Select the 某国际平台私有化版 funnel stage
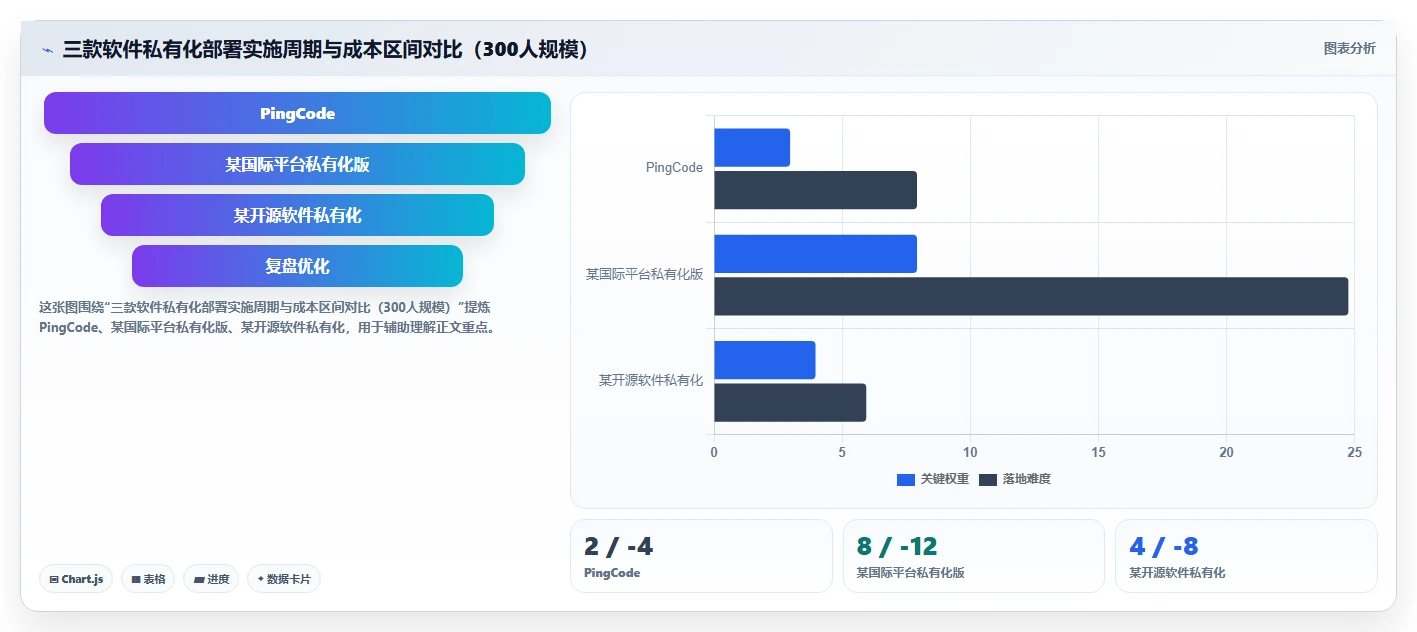This screenshot has width=1417, height=632. (x=297, y=164)
